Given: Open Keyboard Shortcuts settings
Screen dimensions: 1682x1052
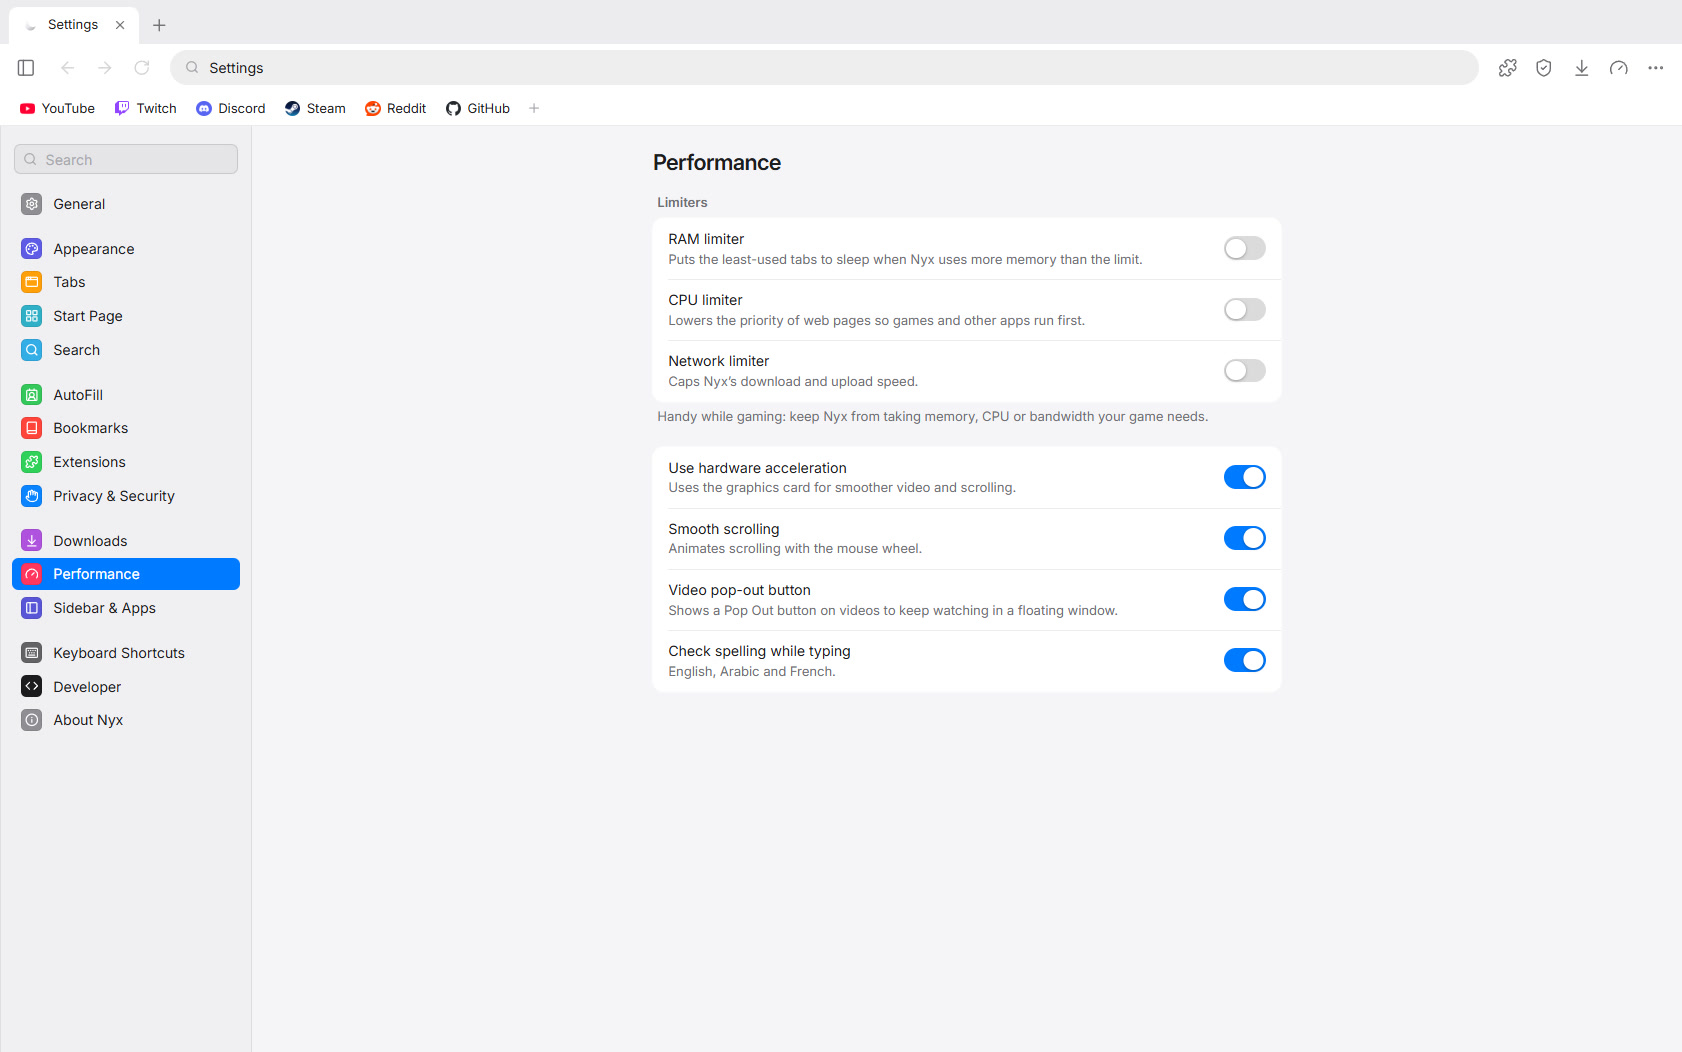Looking at the screenshot, I should pos(126,653).
